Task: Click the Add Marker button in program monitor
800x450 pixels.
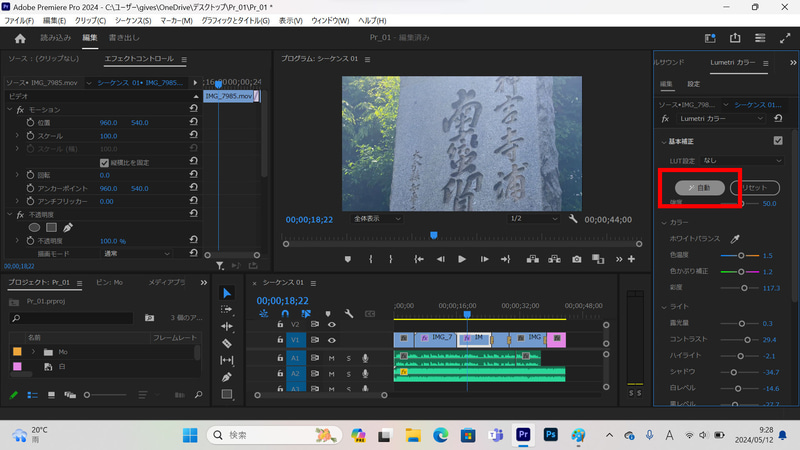Action: (348, 259)
